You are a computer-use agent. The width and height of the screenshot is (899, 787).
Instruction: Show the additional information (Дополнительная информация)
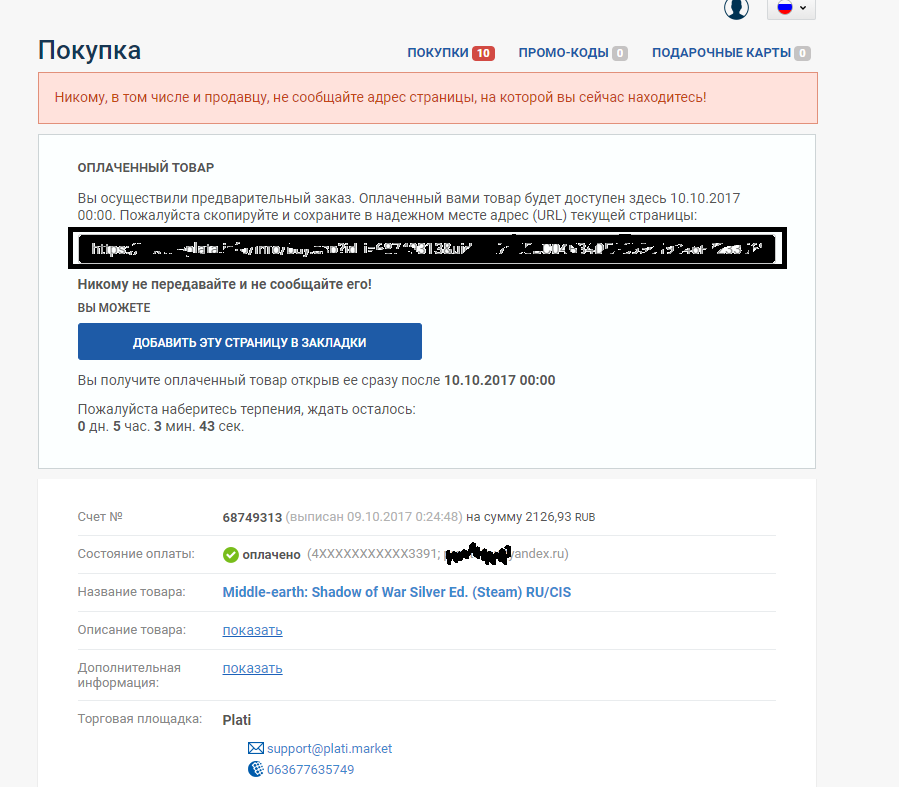(252, 668)
